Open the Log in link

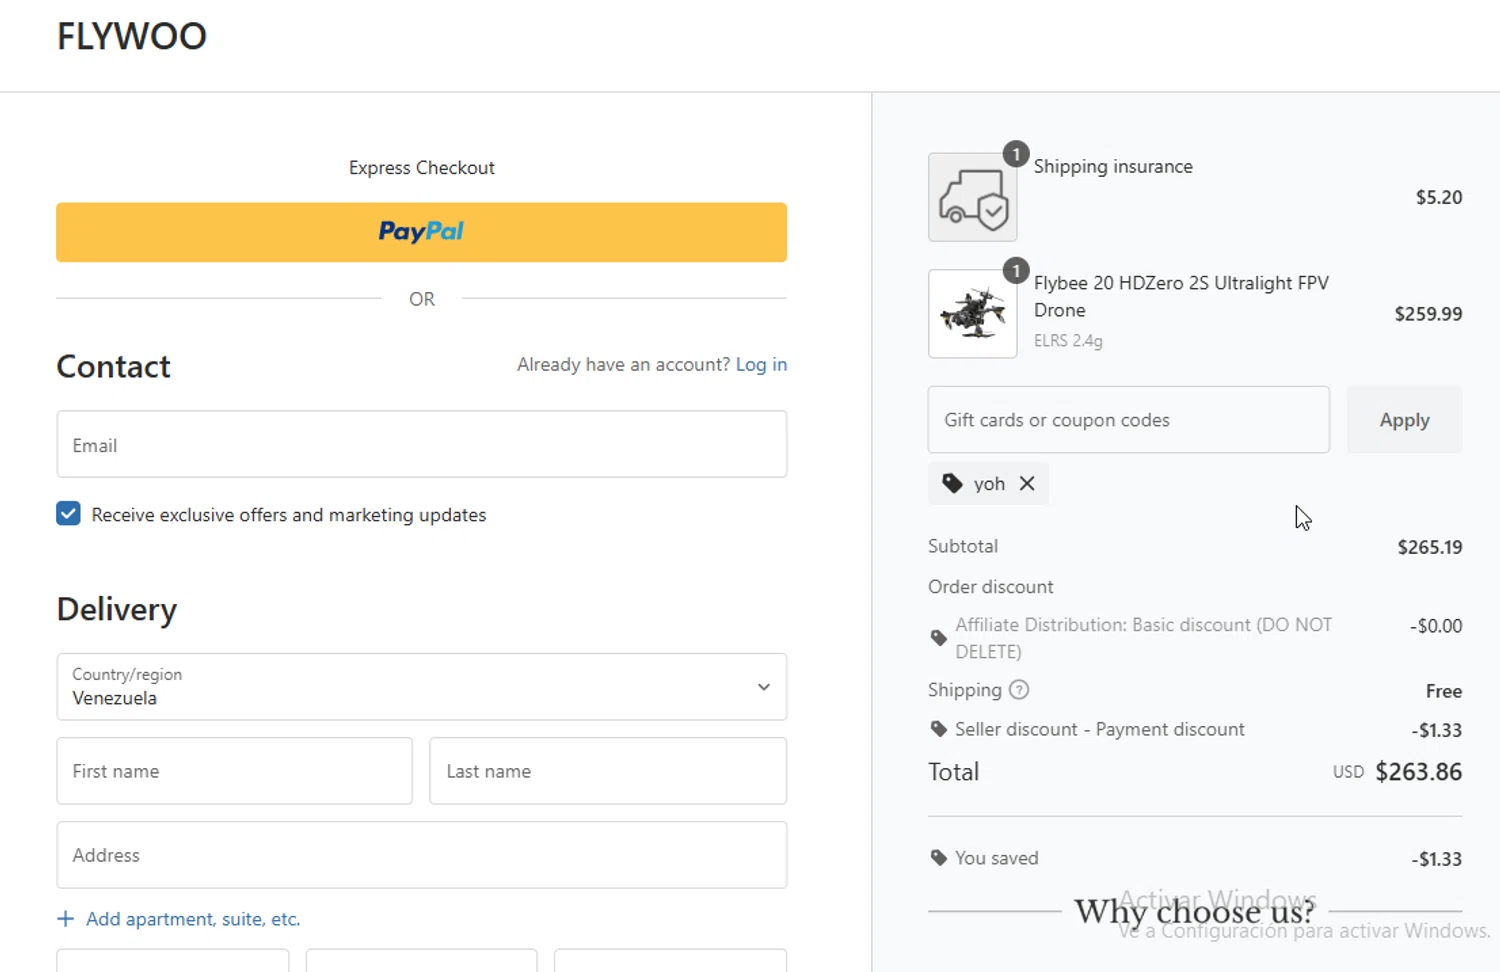(x=761, y=365)
